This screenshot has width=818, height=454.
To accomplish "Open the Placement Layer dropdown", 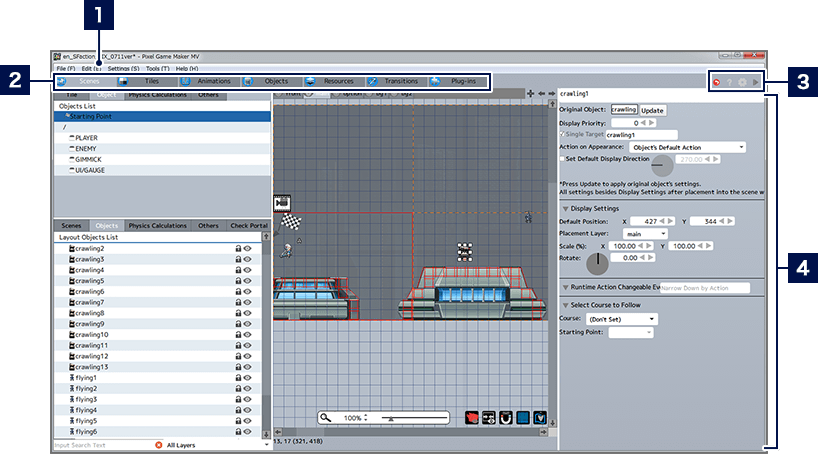I will click(x=645, y=234).
